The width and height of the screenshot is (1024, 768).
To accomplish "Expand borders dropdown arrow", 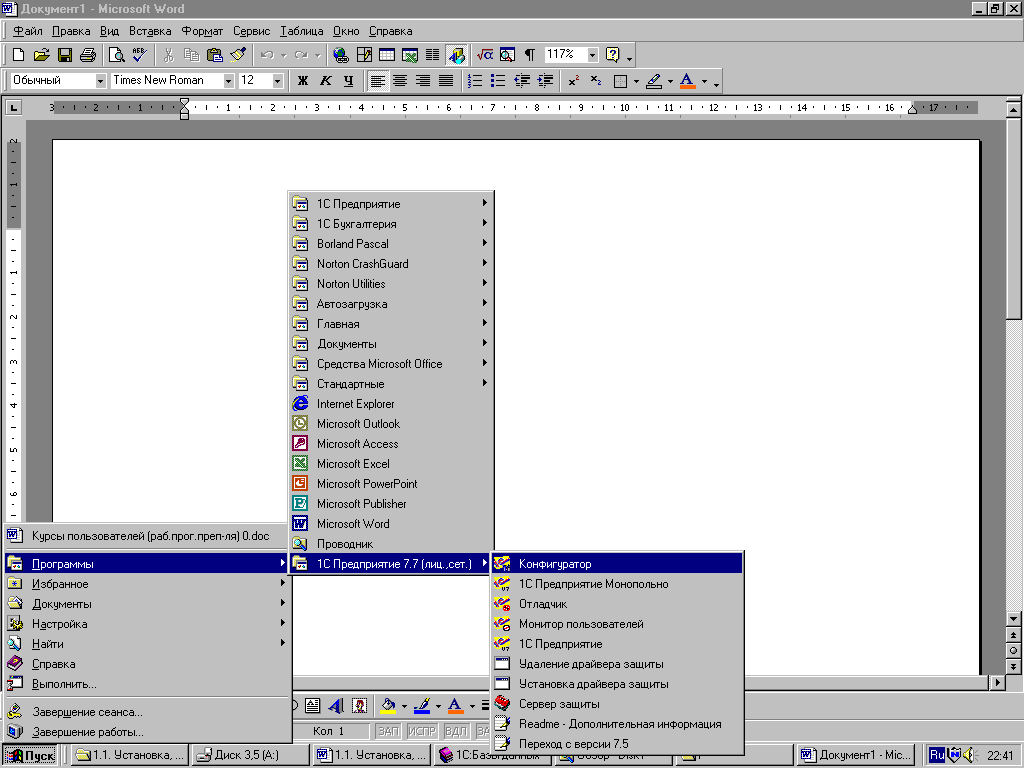I will point(636,81).
